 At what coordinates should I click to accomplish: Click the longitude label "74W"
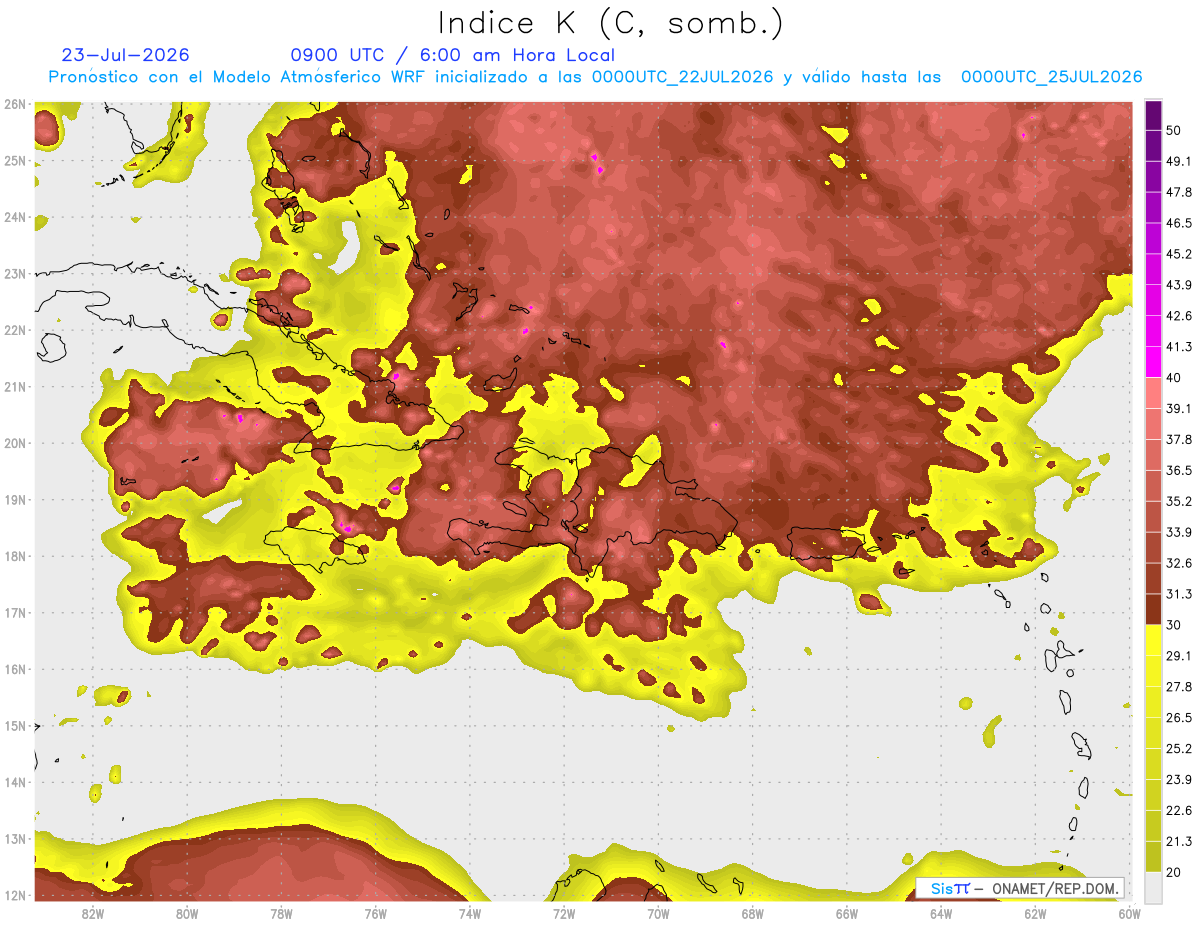469,913
